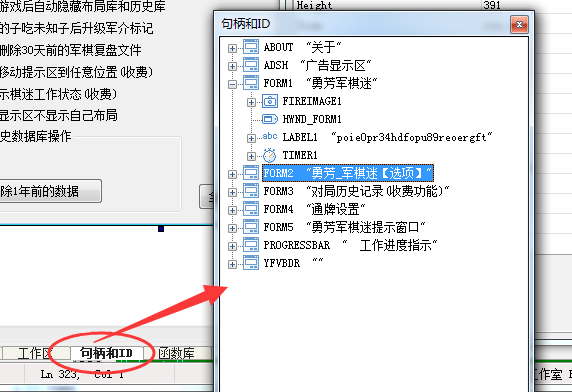Select ADSH “广告显示区” tree item
572x392 pixels.
[317, 65]
